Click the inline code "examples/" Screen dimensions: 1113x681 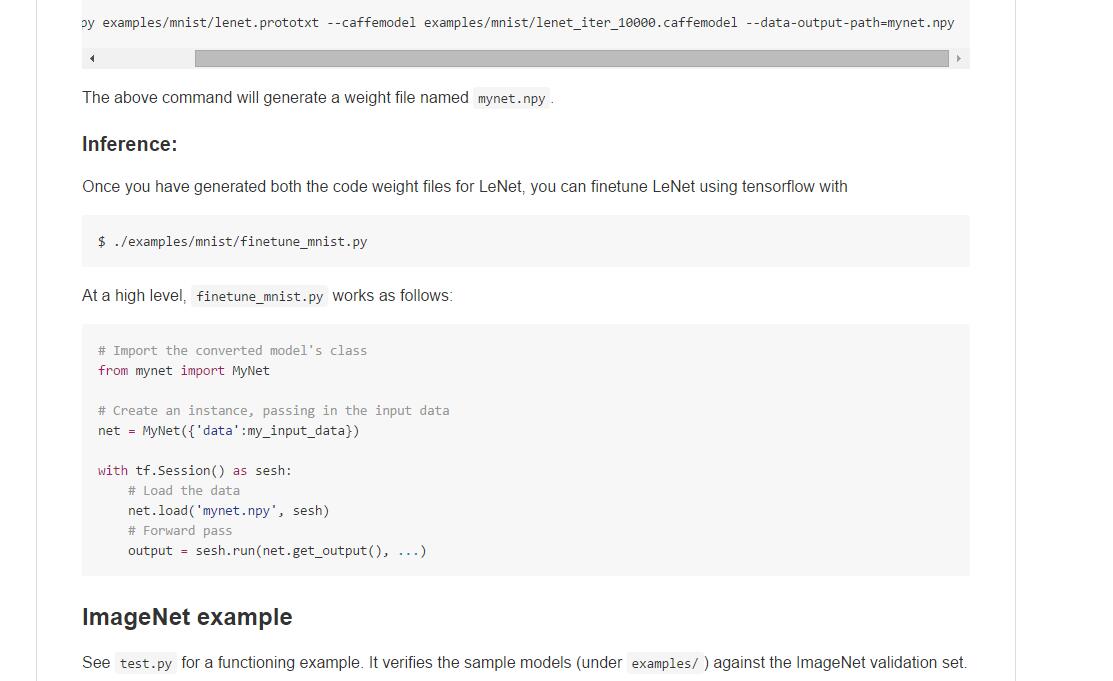tap(665, 663)
